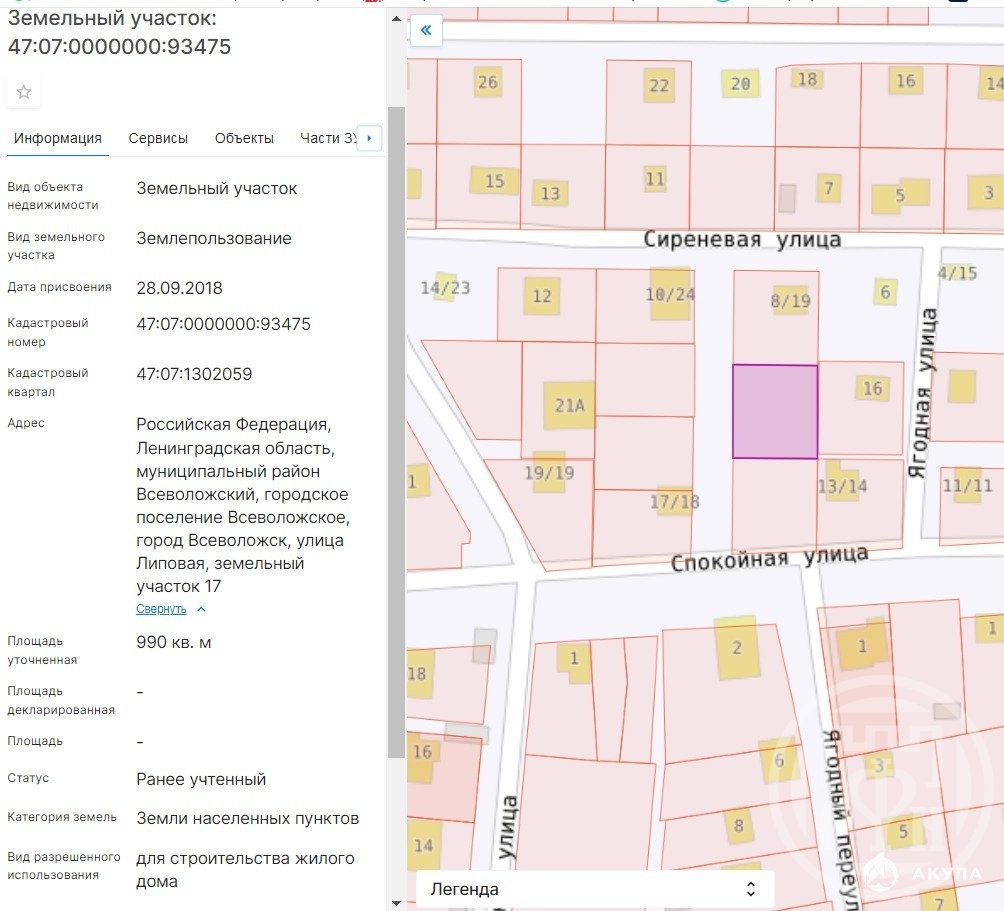Click the favorite star icon
Viewport: 1004px width, 911px height.
pos(24,92)
